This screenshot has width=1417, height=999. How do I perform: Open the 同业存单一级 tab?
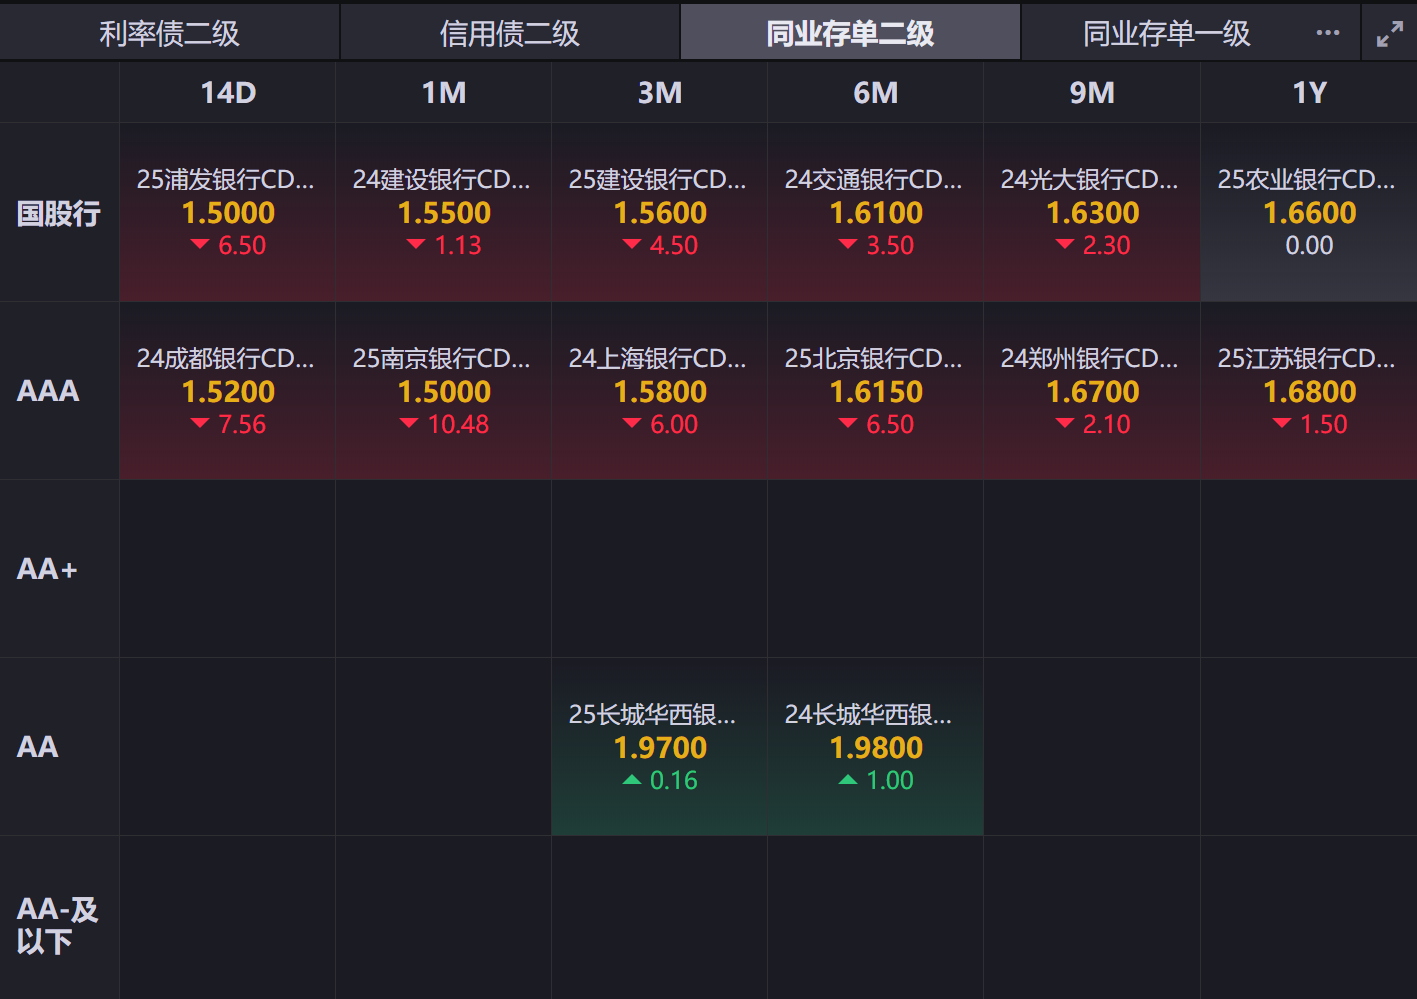(x=1167, y=33)
